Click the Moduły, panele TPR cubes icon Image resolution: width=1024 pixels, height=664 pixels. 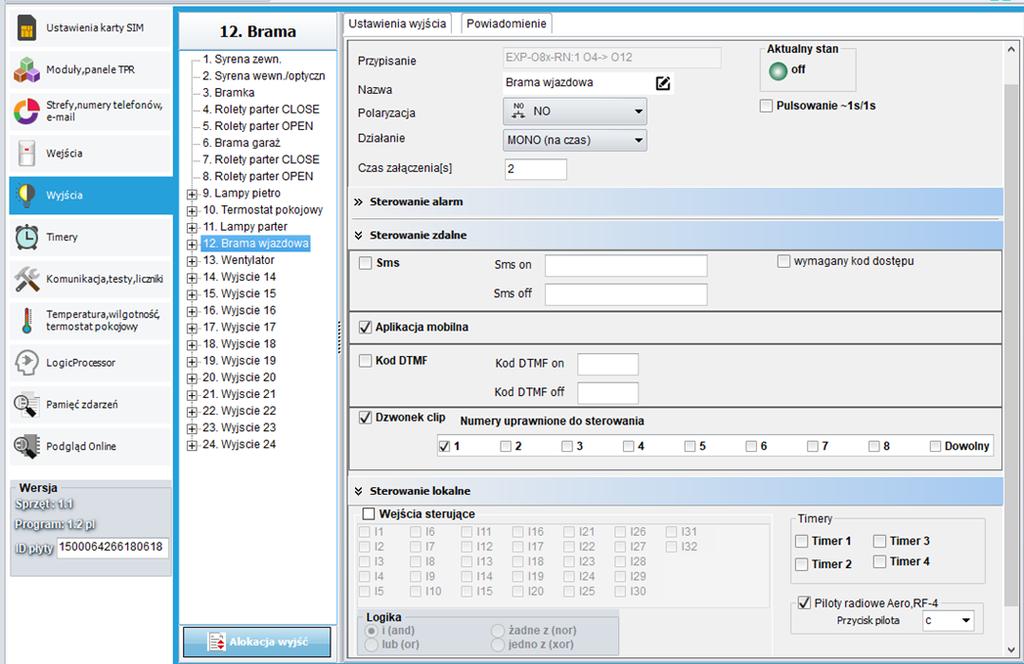pyautogui.click(x=26, y=70)
